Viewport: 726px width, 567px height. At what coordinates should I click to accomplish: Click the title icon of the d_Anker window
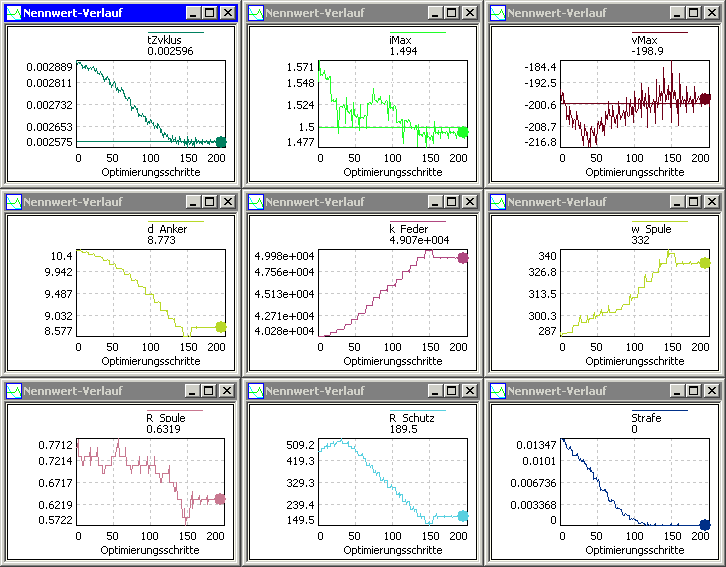[13, 201]
